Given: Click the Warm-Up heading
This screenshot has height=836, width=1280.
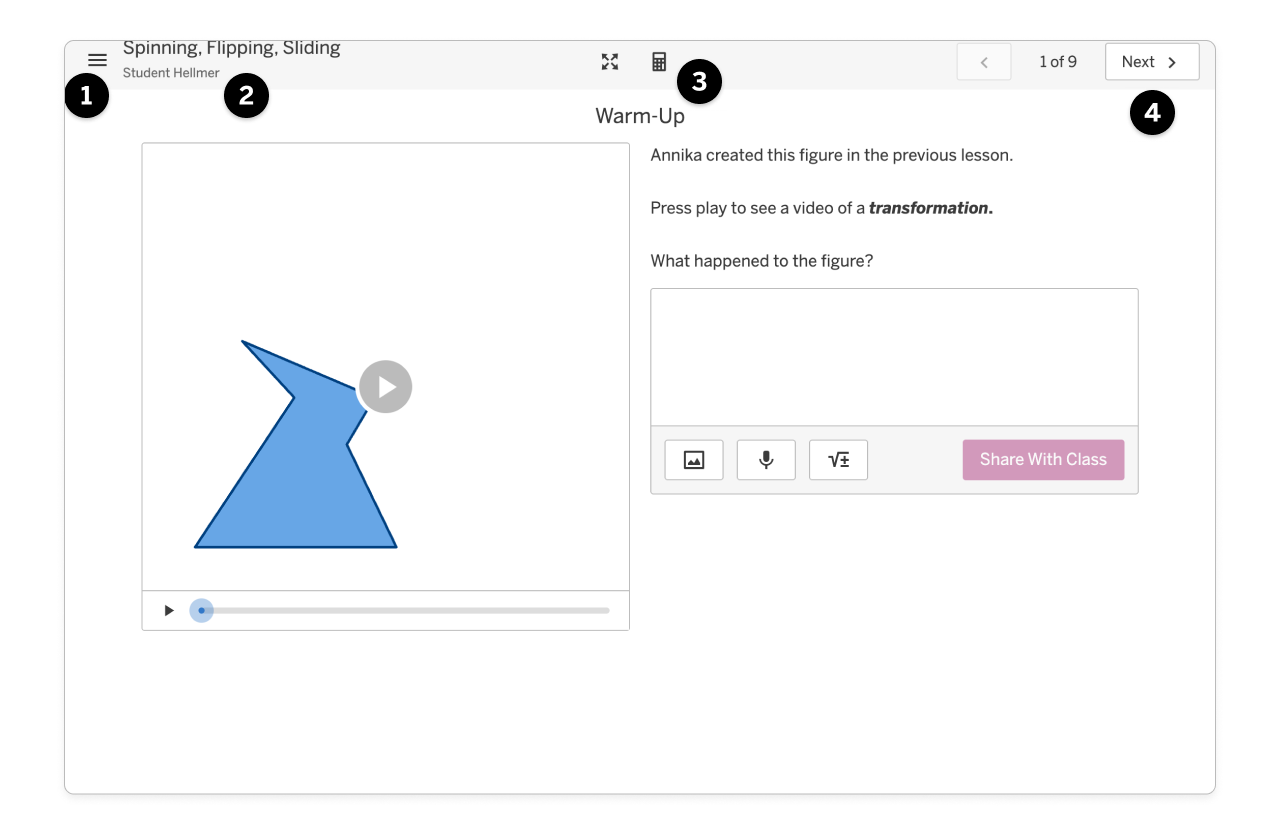Looking at the screenshot, I should tap(640, 116).
